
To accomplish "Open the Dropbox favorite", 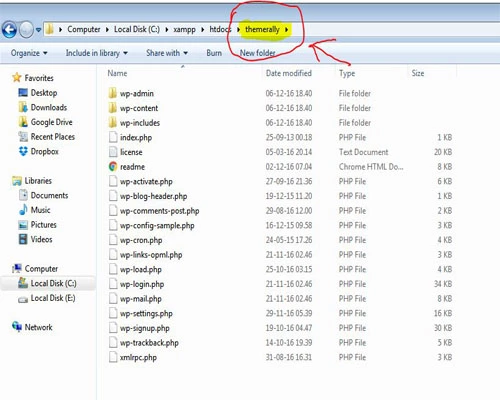I will click(x=44, y=151).
